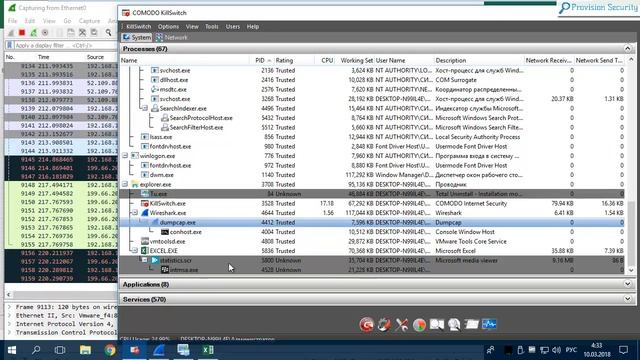
Task: Sort processes by User Name column header
Action: point(403,60)
